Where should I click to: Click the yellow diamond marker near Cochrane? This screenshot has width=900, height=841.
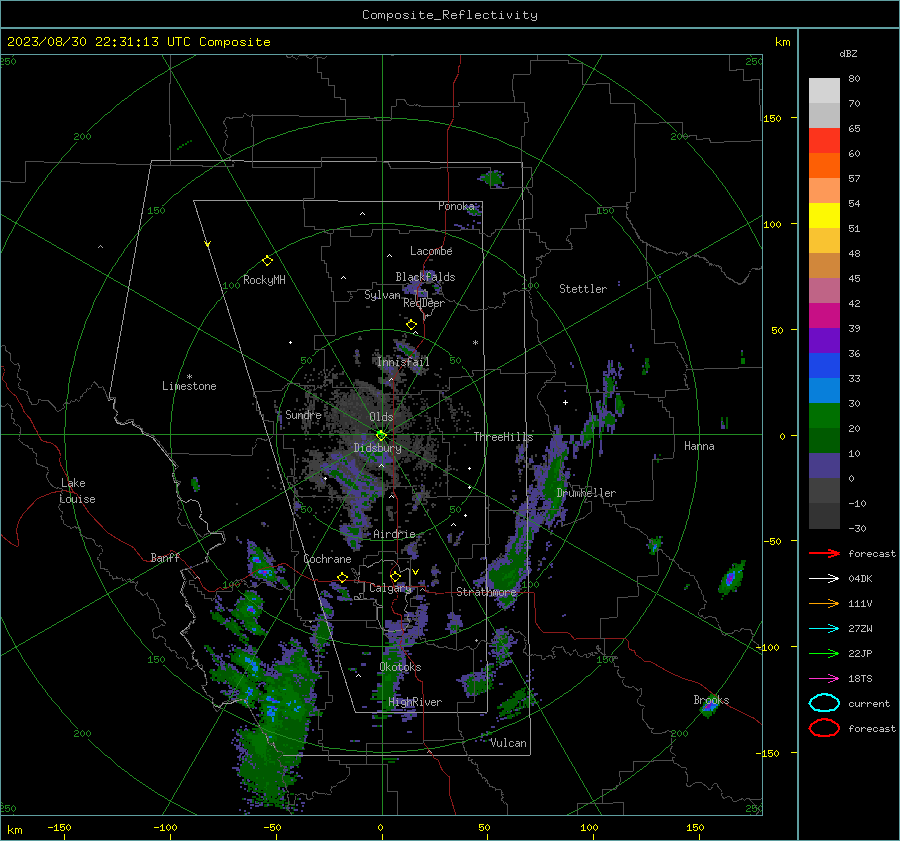342,578
